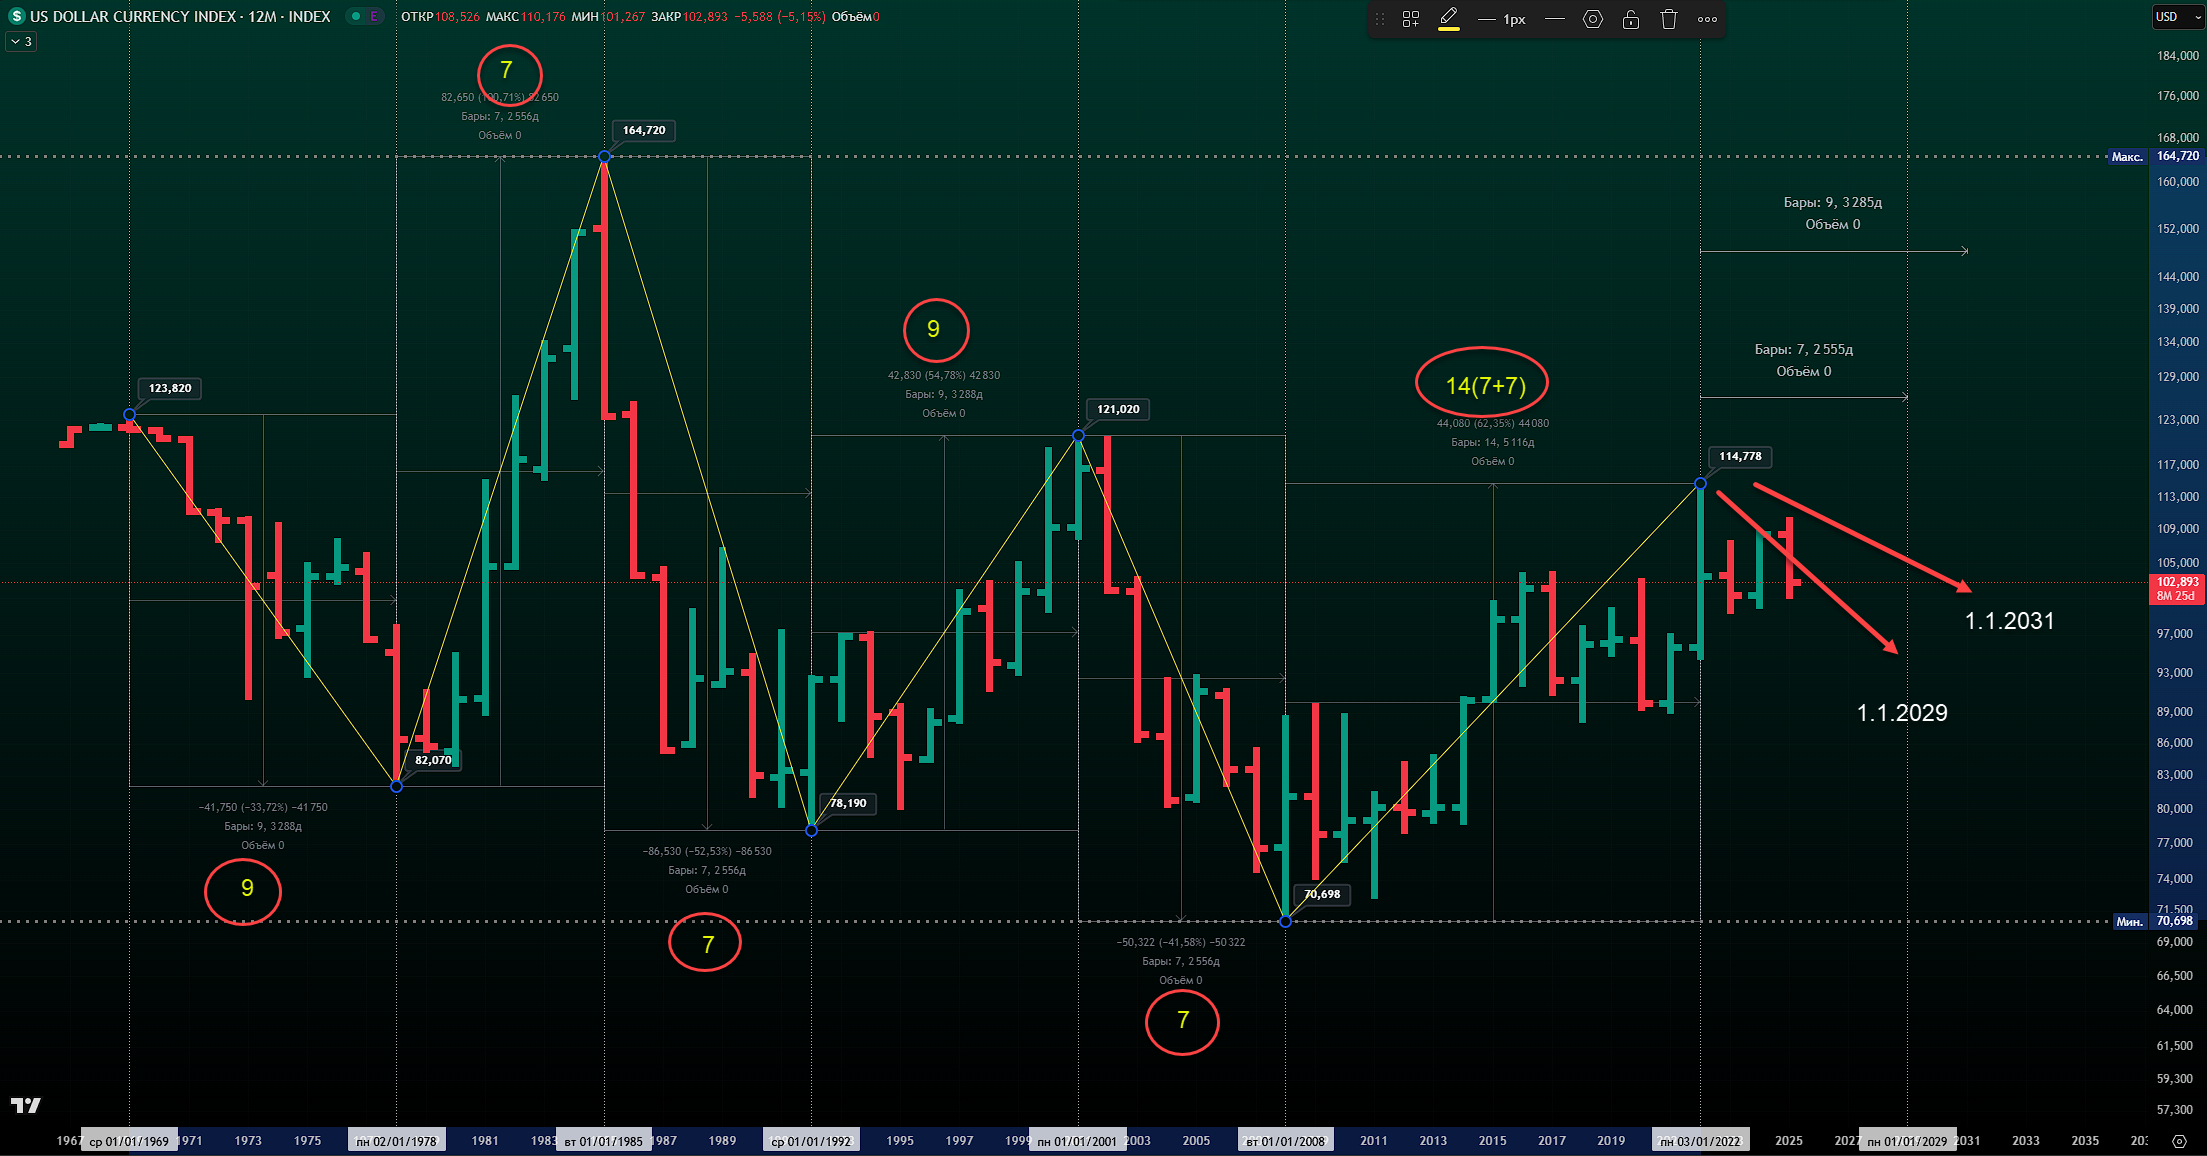Click the 70,698 price callout label
The width and height of the screenshot is (2207, 1156).
point(1322,894)
